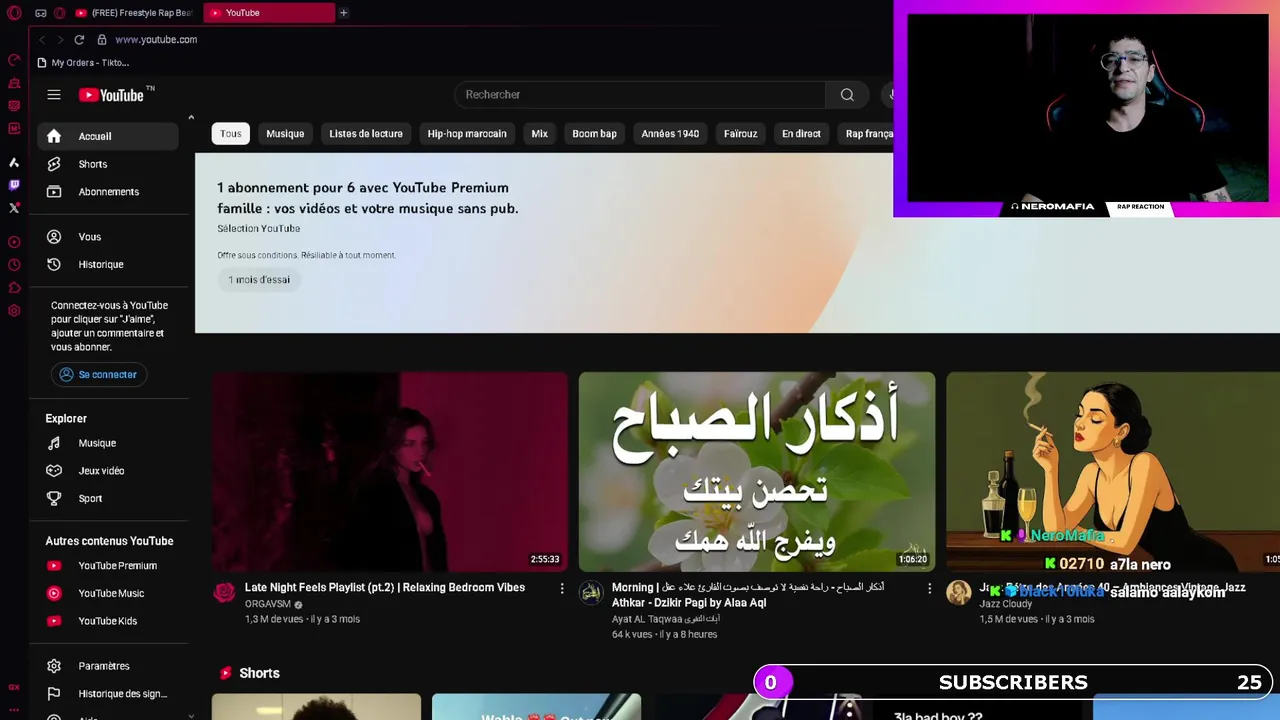Go to Accueil in YouTube sidebar

108,137
